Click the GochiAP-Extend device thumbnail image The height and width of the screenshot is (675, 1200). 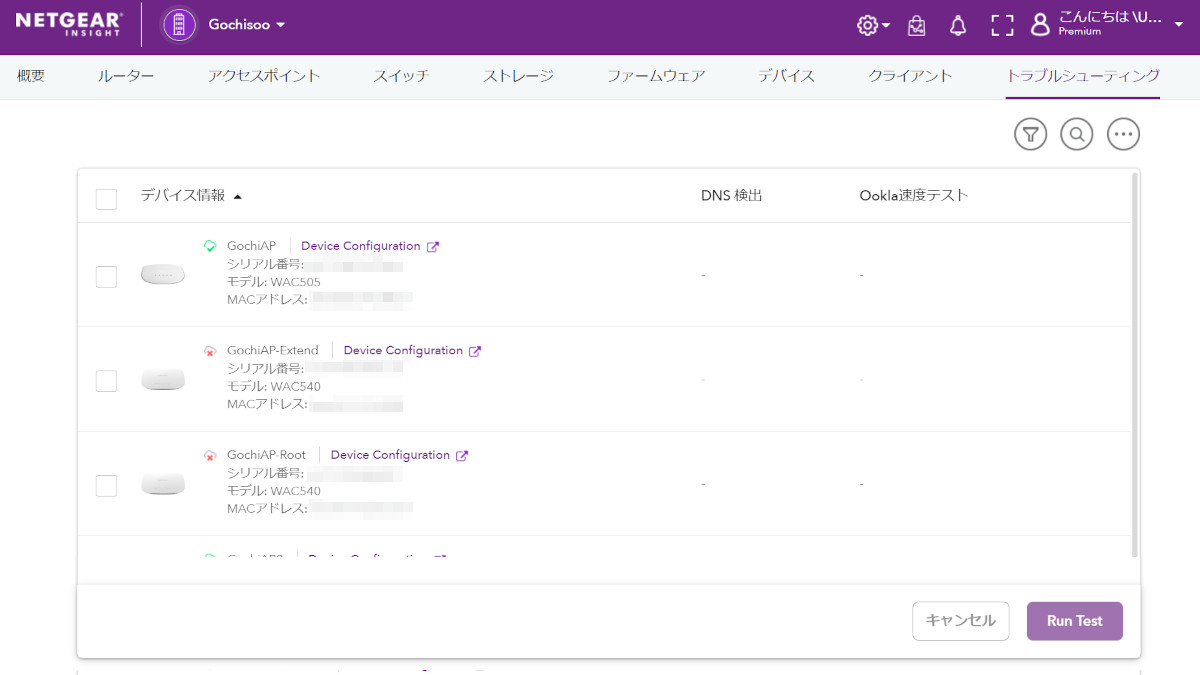point(163,380)
